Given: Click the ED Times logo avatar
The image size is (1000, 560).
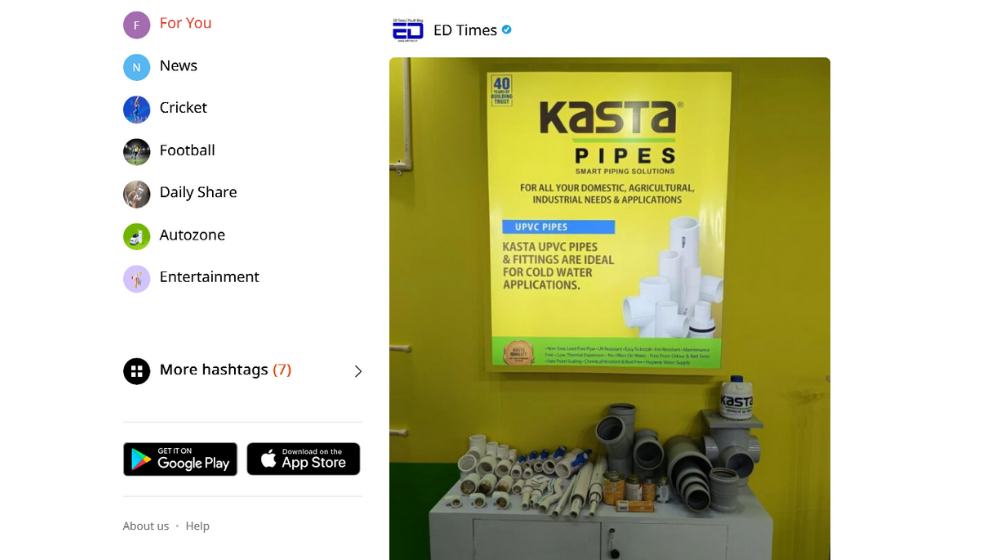Looking at the screenshot, I should [408, 30].
